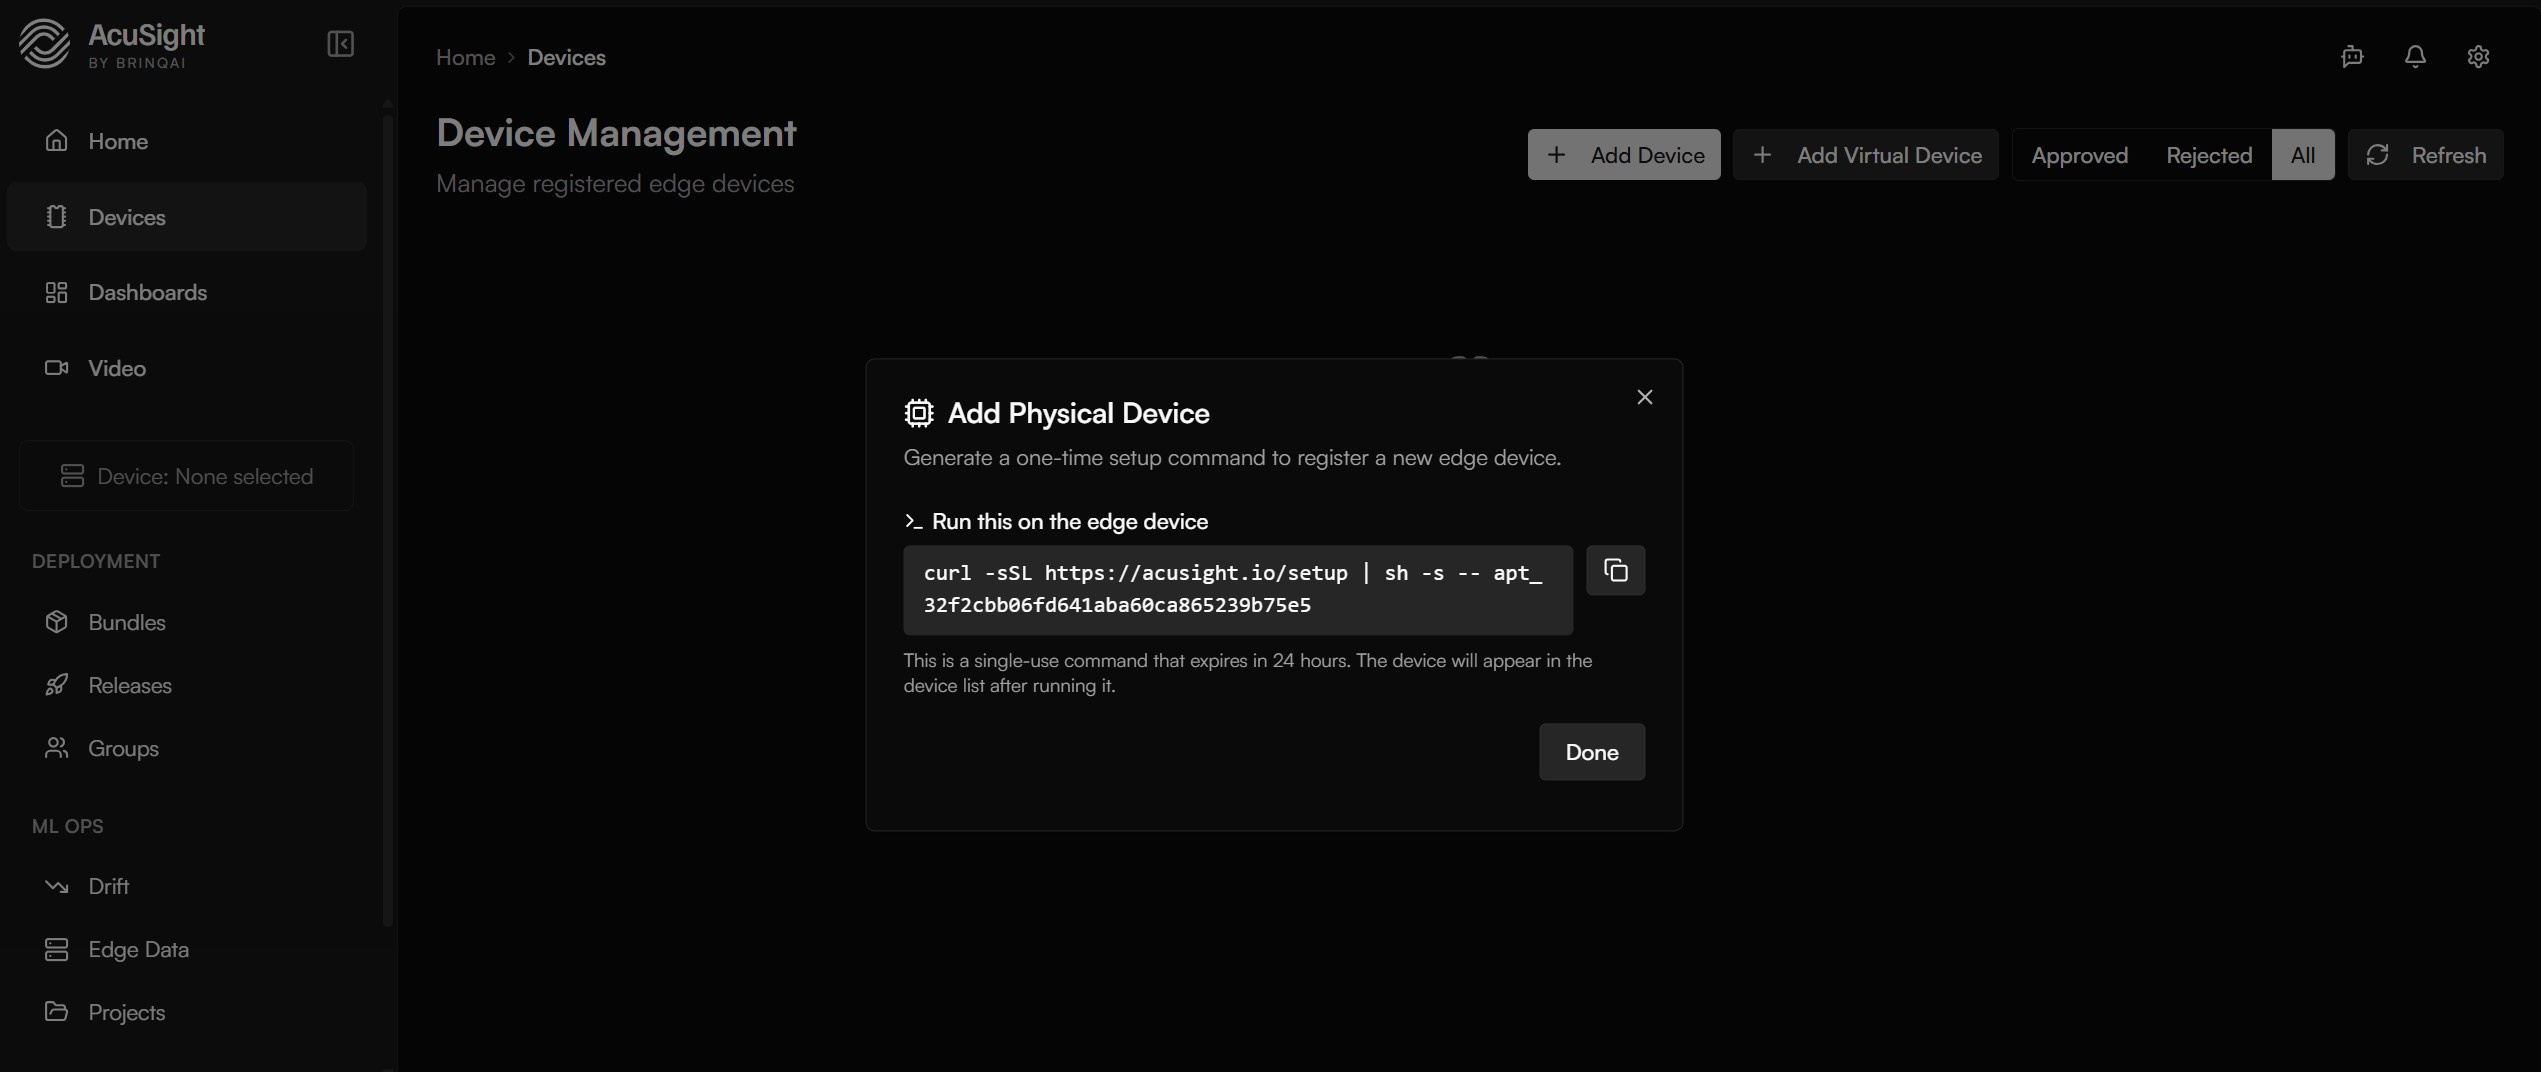2541x1072 pixels.
Task: Open the Home sidebar item
Action: click(186, 141)
